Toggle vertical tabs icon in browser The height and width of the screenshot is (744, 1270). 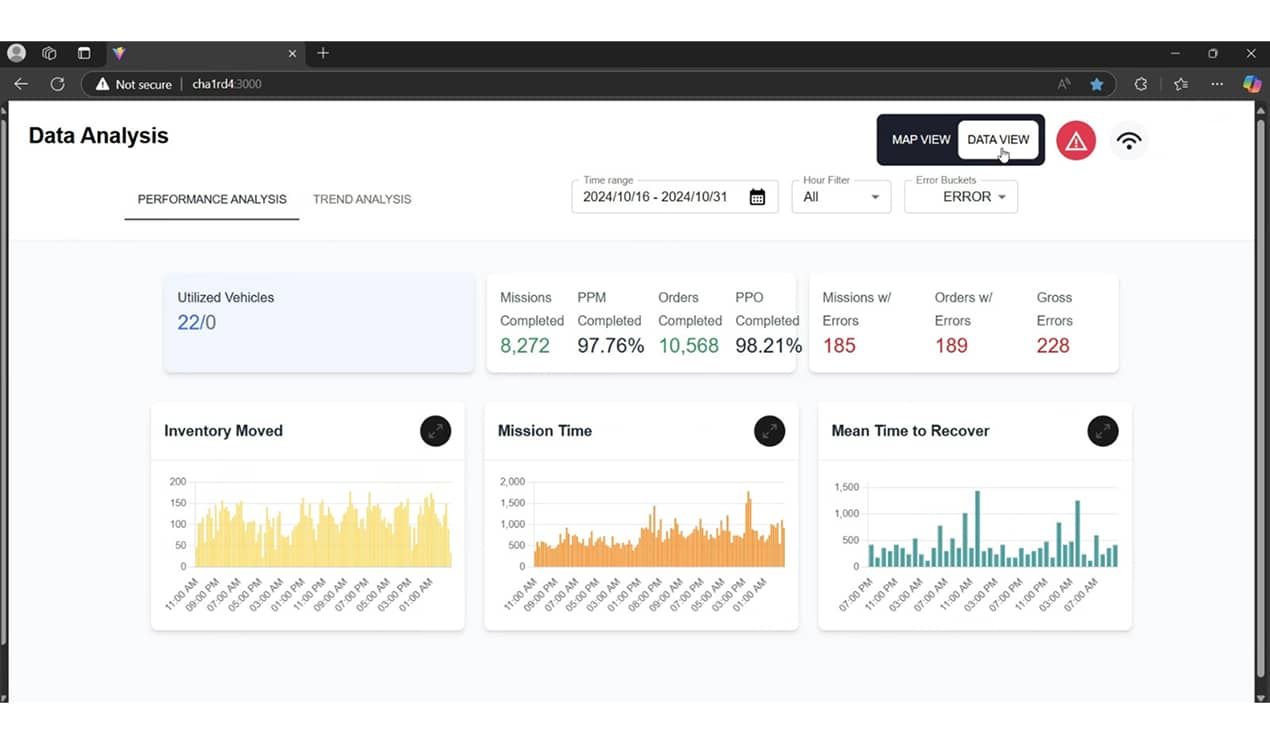coord(84,53)
